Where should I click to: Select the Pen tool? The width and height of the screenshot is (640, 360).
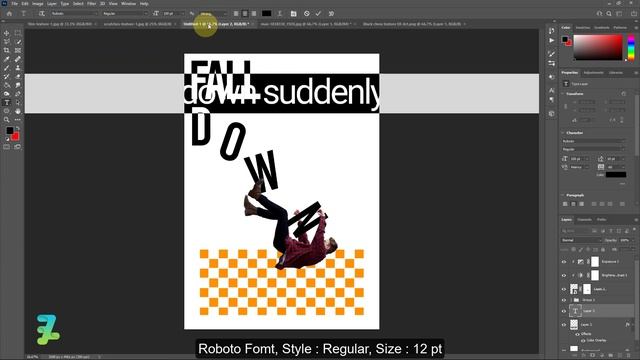click(18, 94)
